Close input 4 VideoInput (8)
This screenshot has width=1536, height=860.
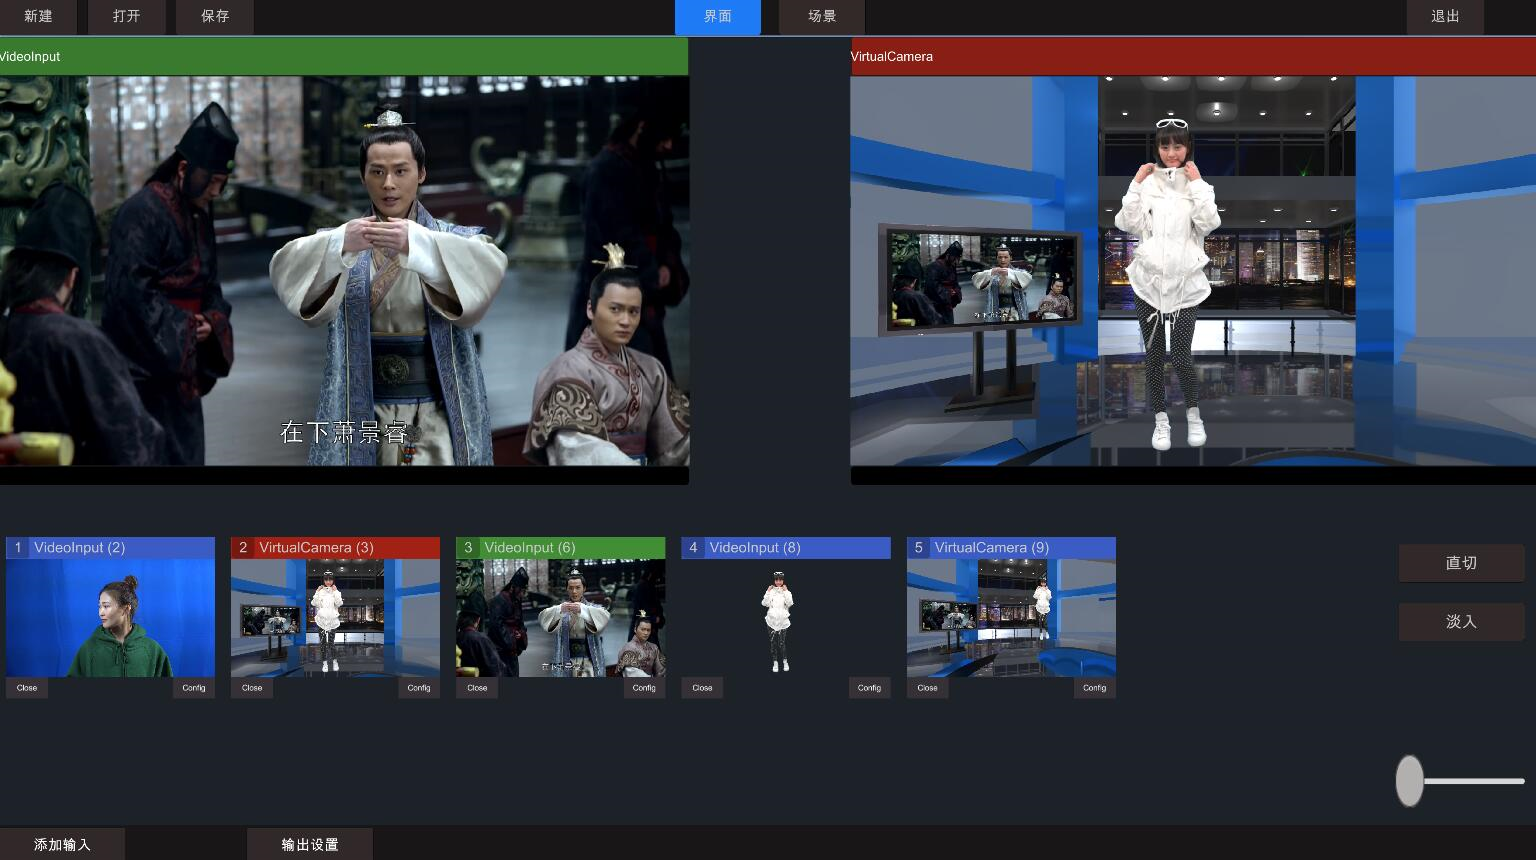point(702,688)
